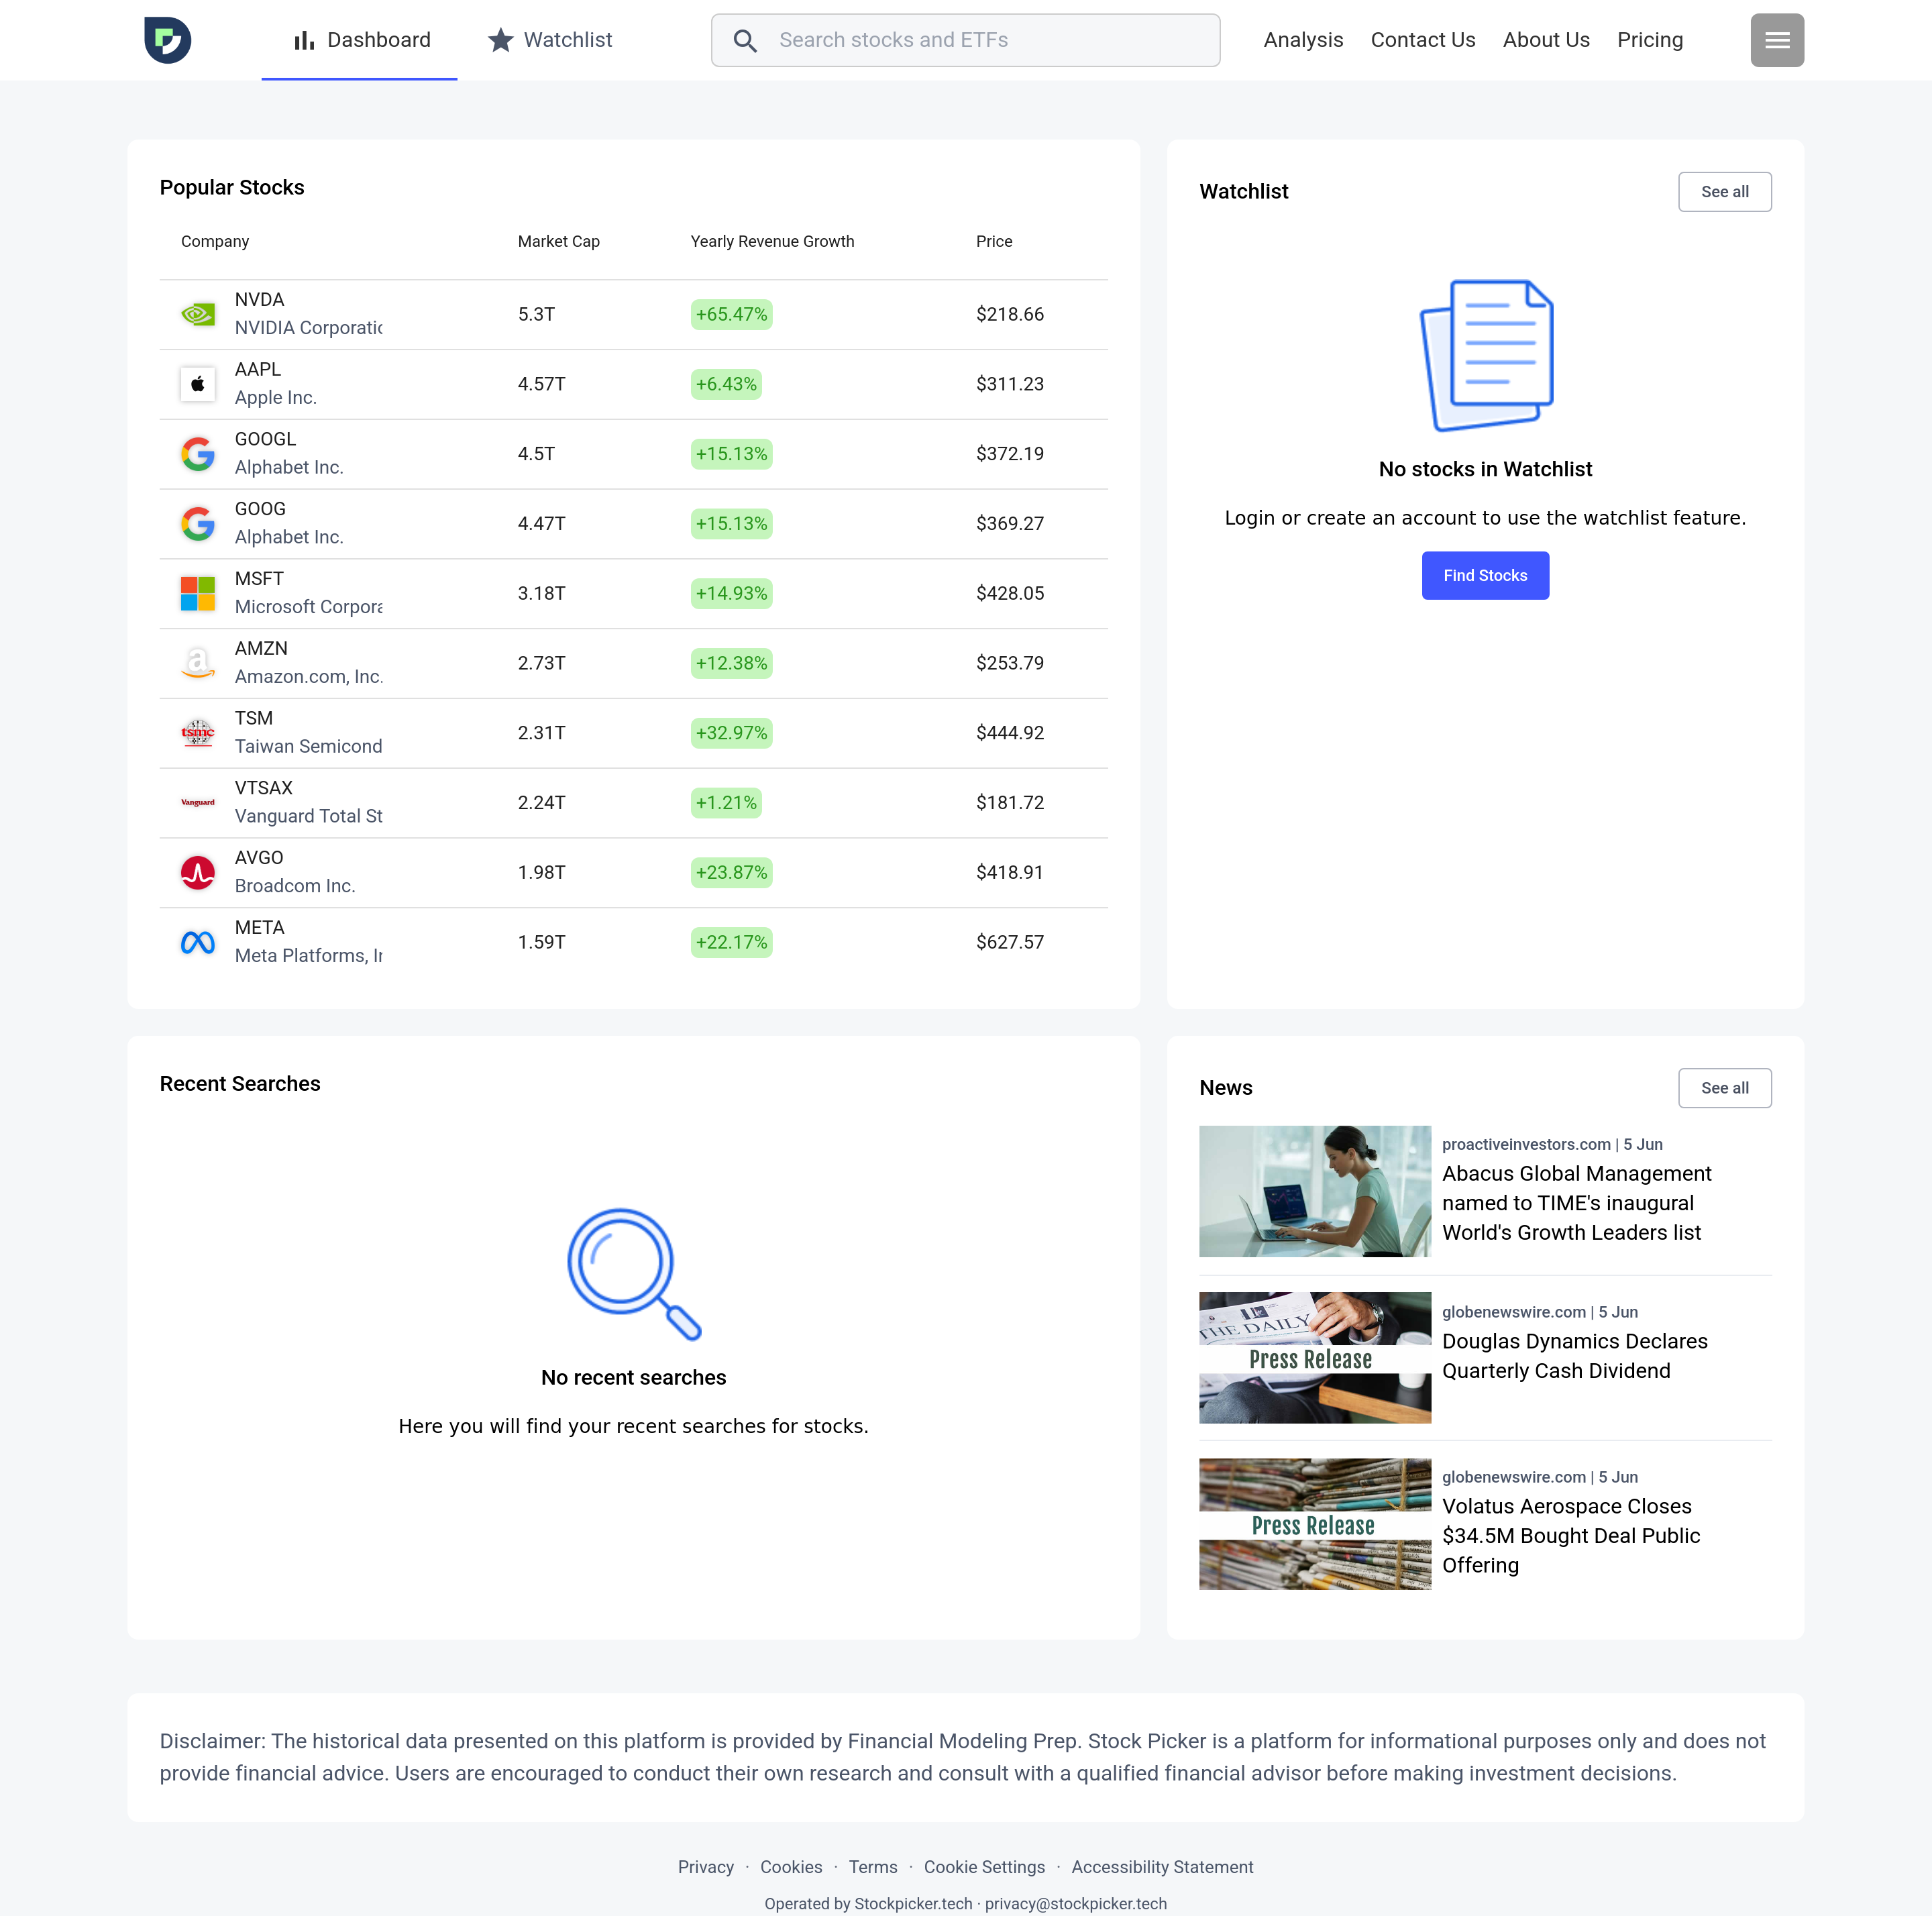The width and height of the screenshot is (1932, 1916).
Task: Click the Google logo in GOOG row
Action: [198, 524]
